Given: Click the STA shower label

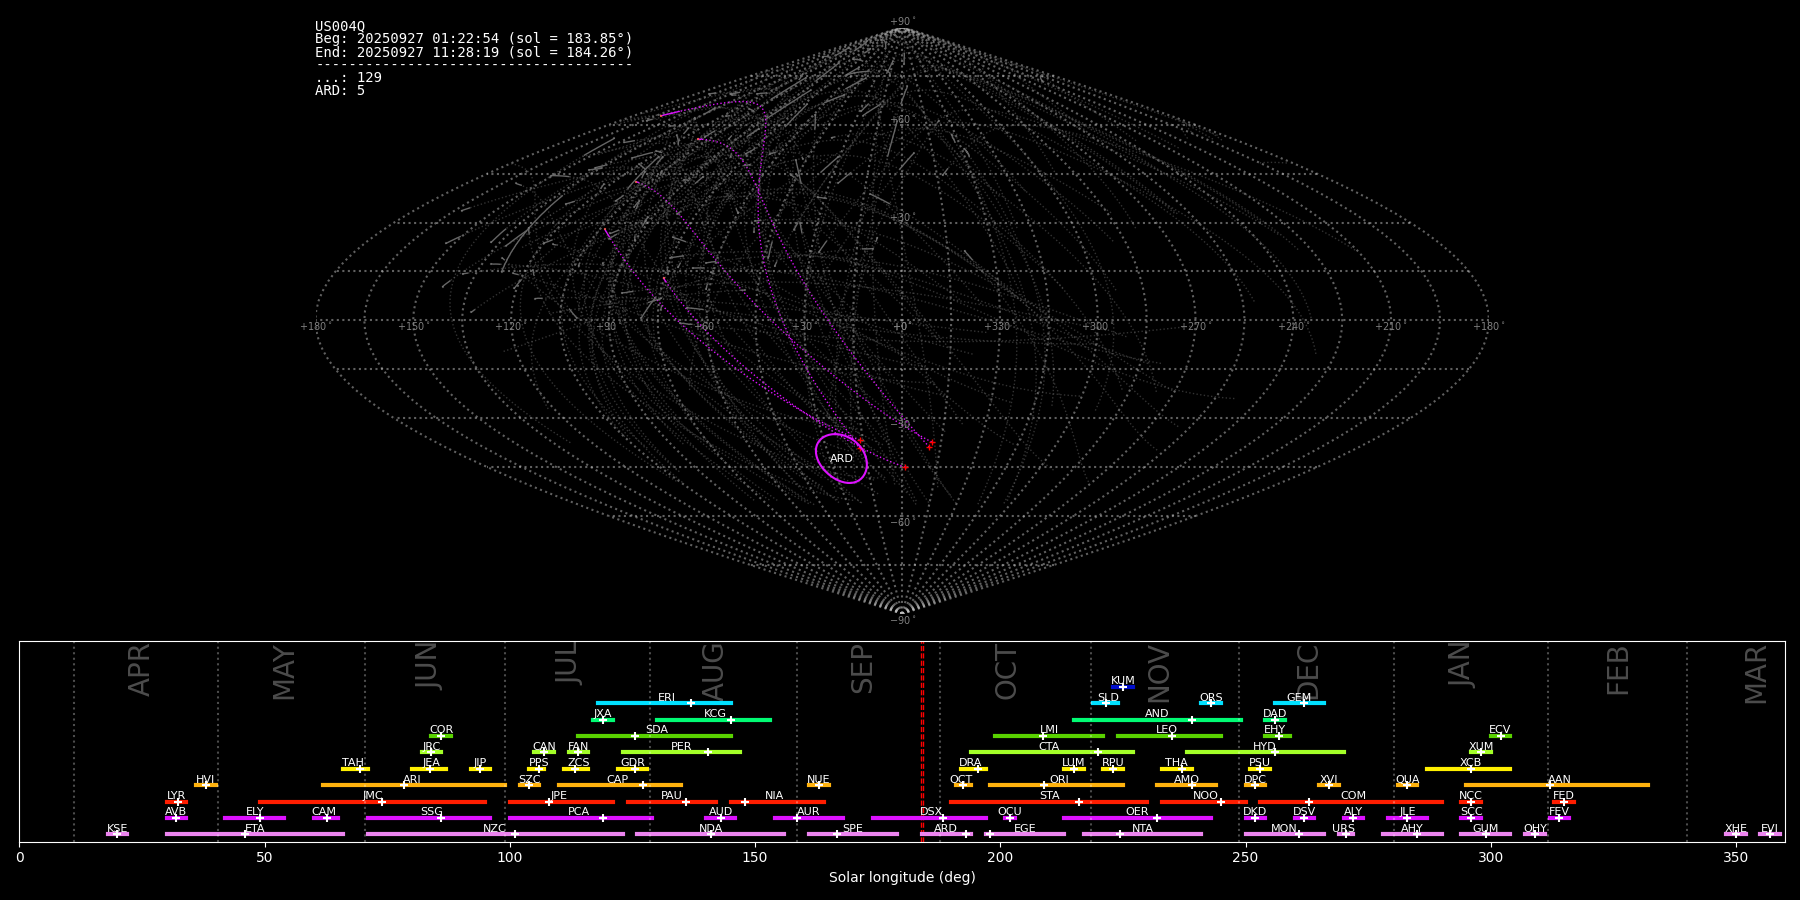Looking at the screenshot, I should pos(1049,796).
